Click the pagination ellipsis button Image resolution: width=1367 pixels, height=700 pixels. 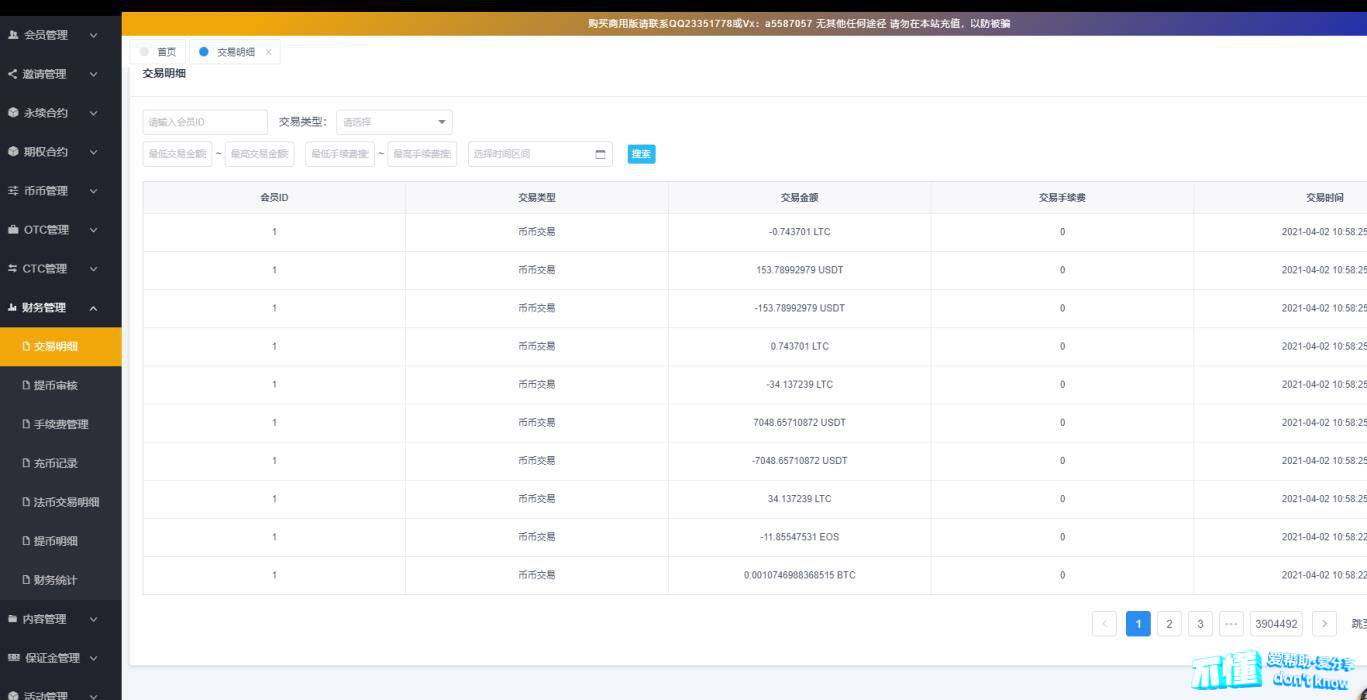pyautogui.click(x=1231, y=624)
